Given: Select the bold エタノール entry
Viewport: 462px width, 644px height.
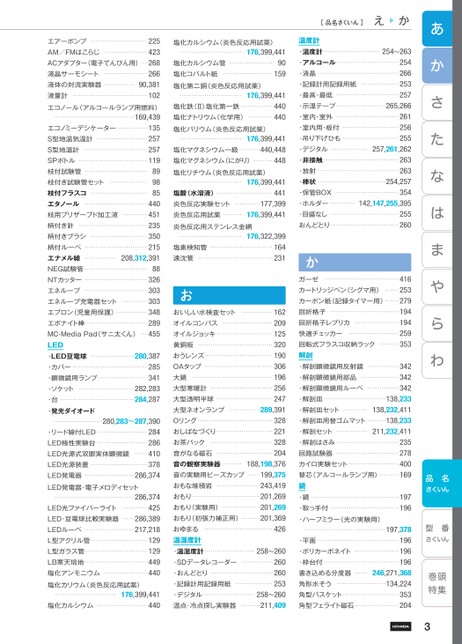Looking at the screenshot, I should point(103,204).
